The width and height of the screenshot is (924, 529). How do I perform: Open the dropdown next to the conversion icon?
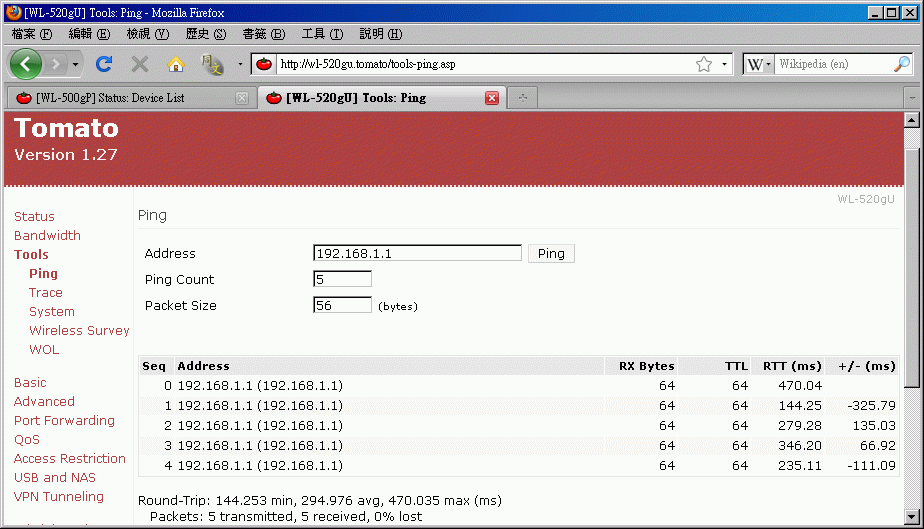tap(240, 64)
